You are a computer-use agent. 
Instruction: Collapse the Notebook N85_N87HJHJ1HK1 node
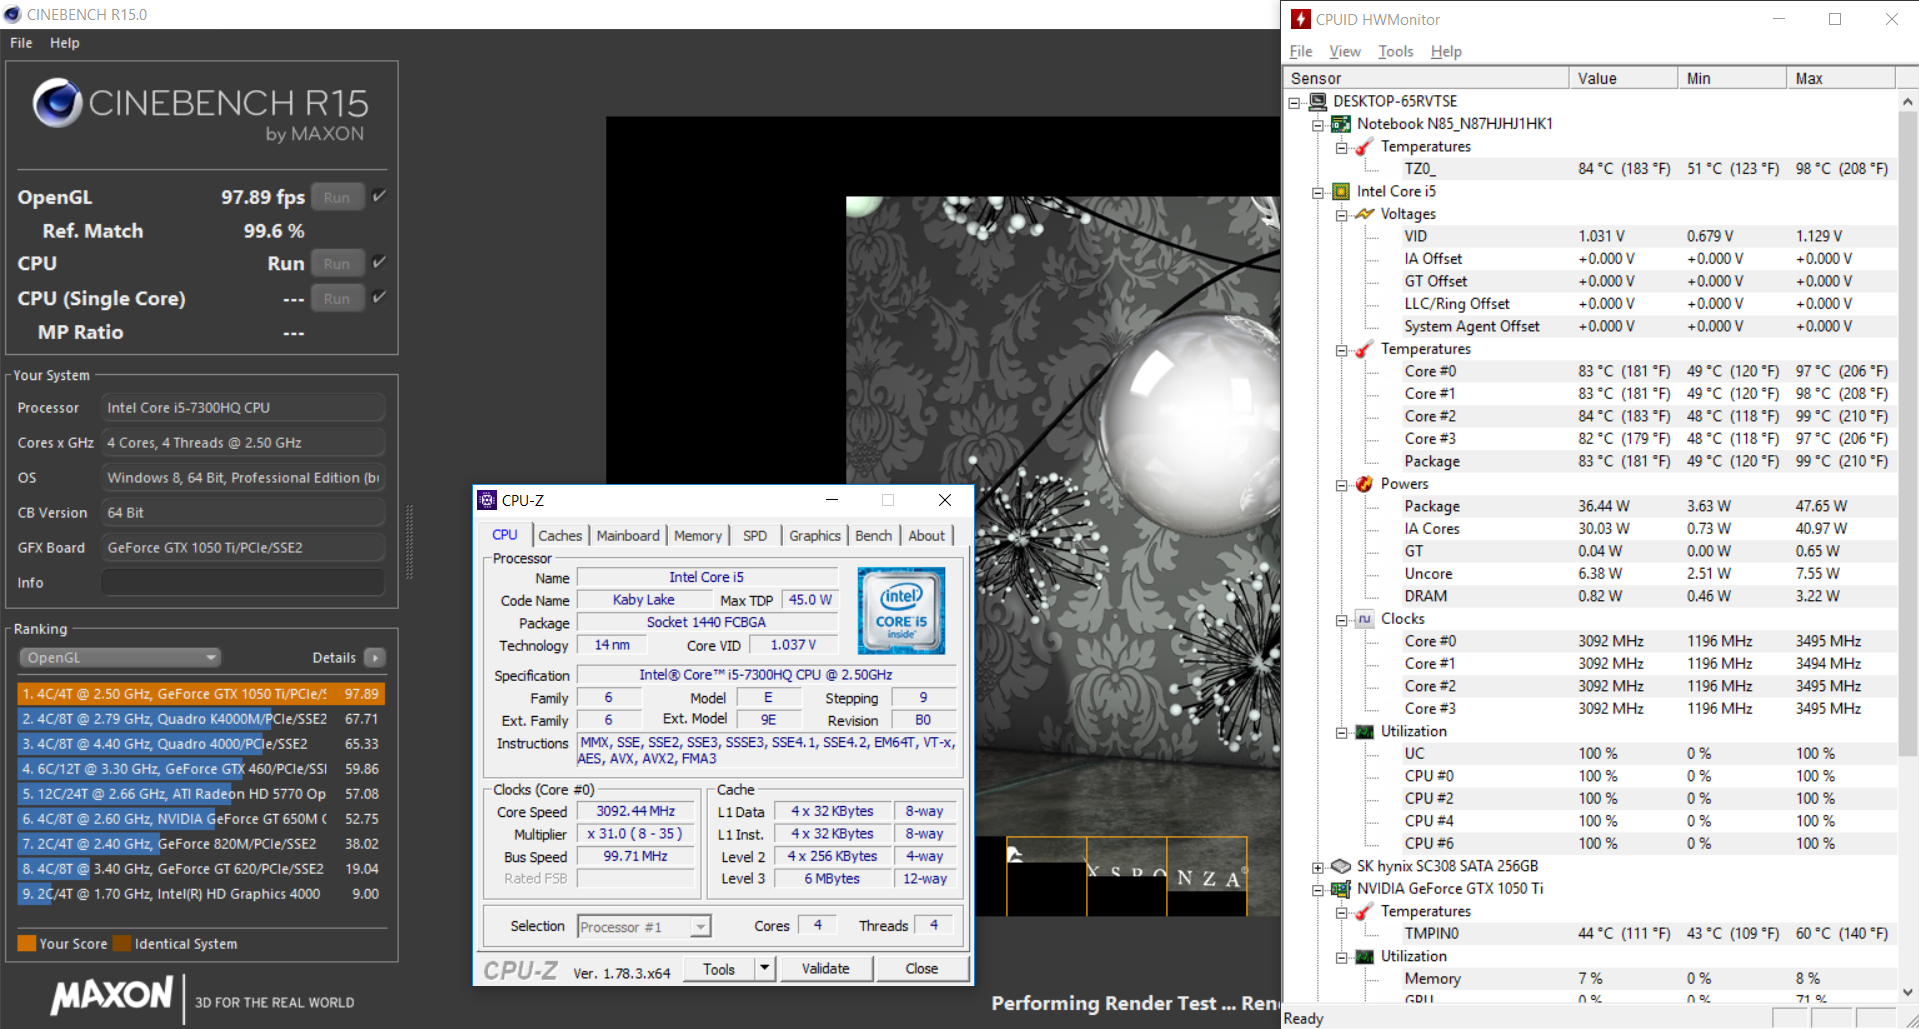click(1318, 125)
